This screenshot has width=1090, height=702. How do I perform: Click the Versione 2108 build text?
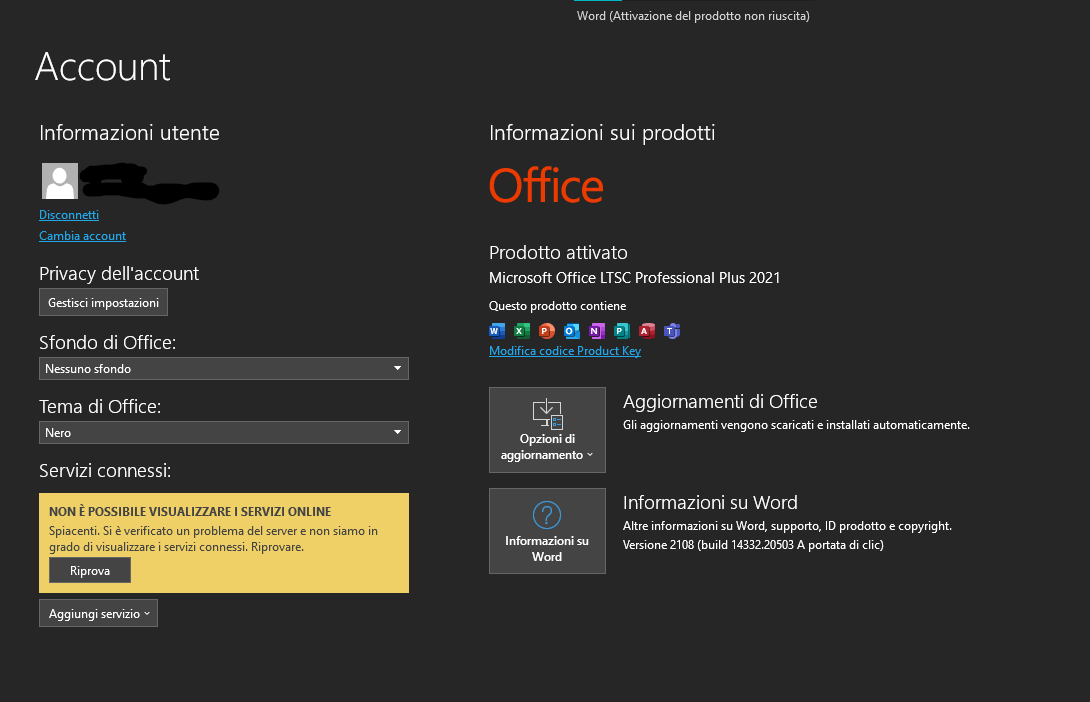(x=753, y=545)
